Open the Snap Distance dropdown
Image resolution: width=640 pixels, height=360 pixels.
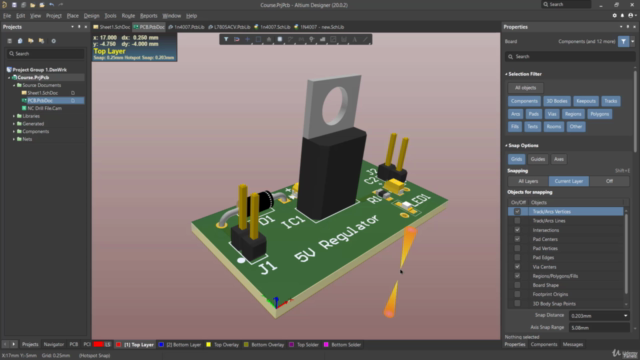click(x=625, y=316)
